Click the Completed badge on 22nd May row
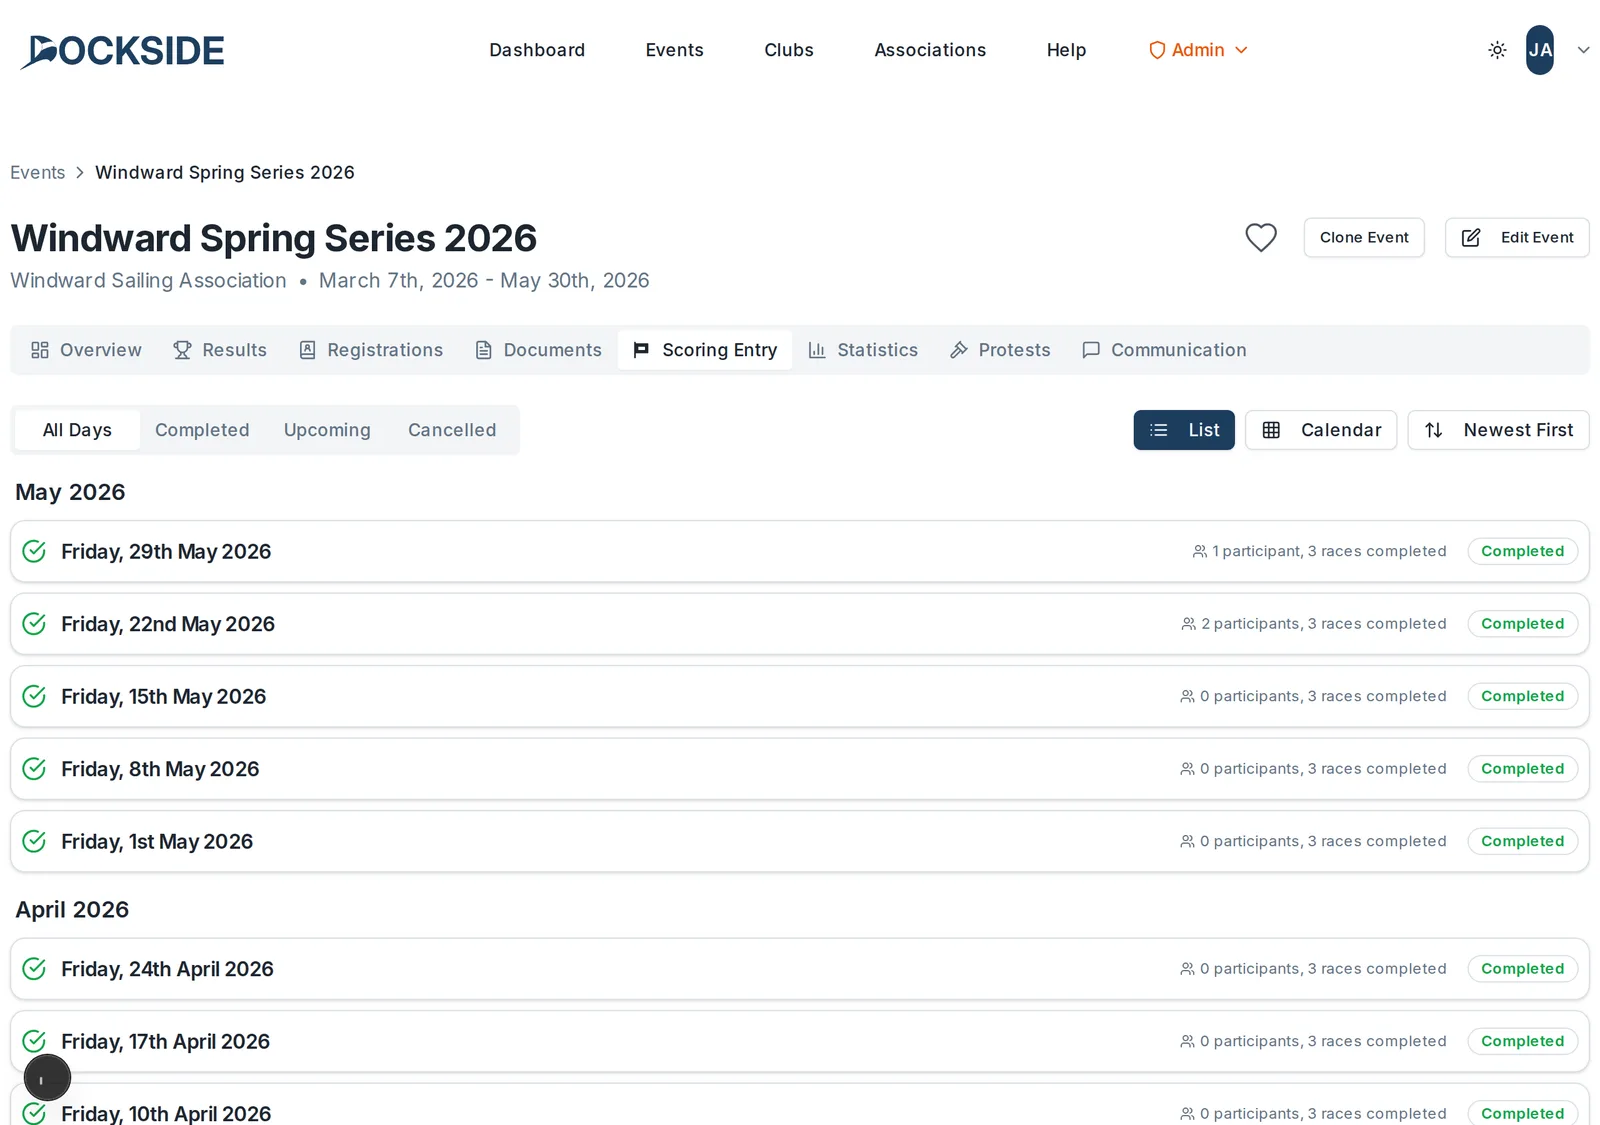The width and height of the screenshot is (1600, 1125). pos(1522,624)
